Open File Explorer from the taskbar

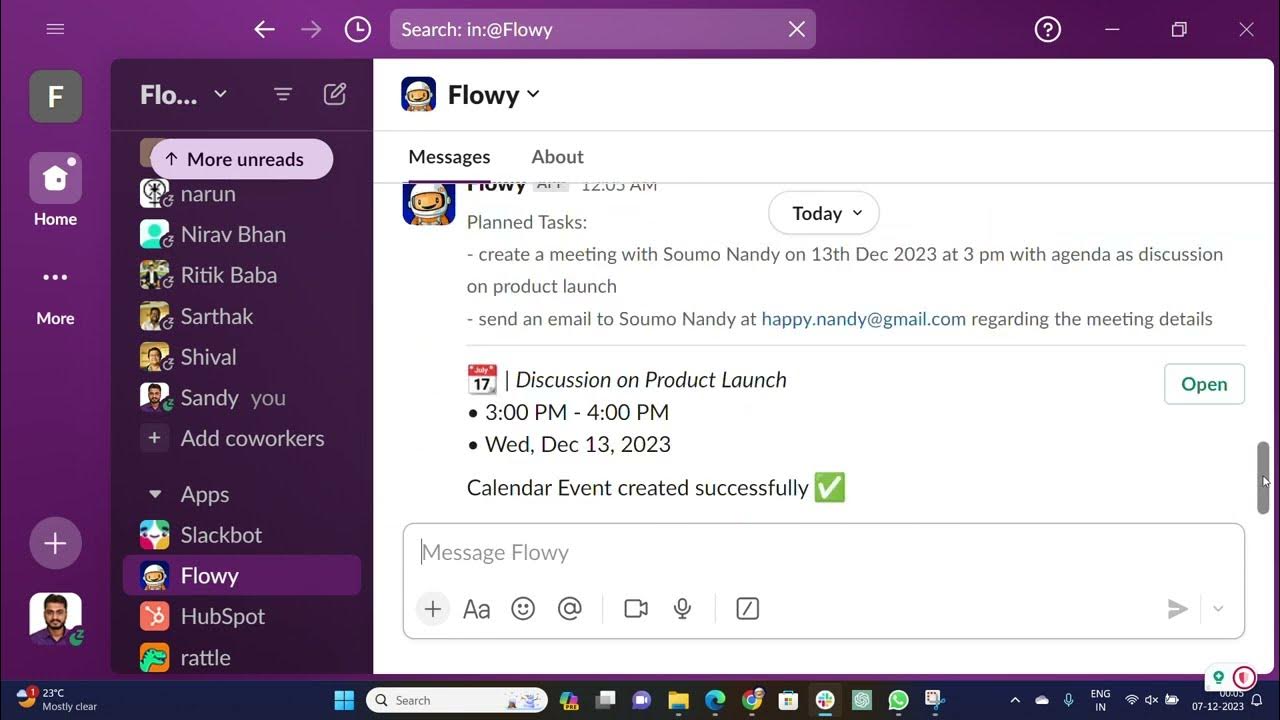pyautogui.click(x=678, y=700)
